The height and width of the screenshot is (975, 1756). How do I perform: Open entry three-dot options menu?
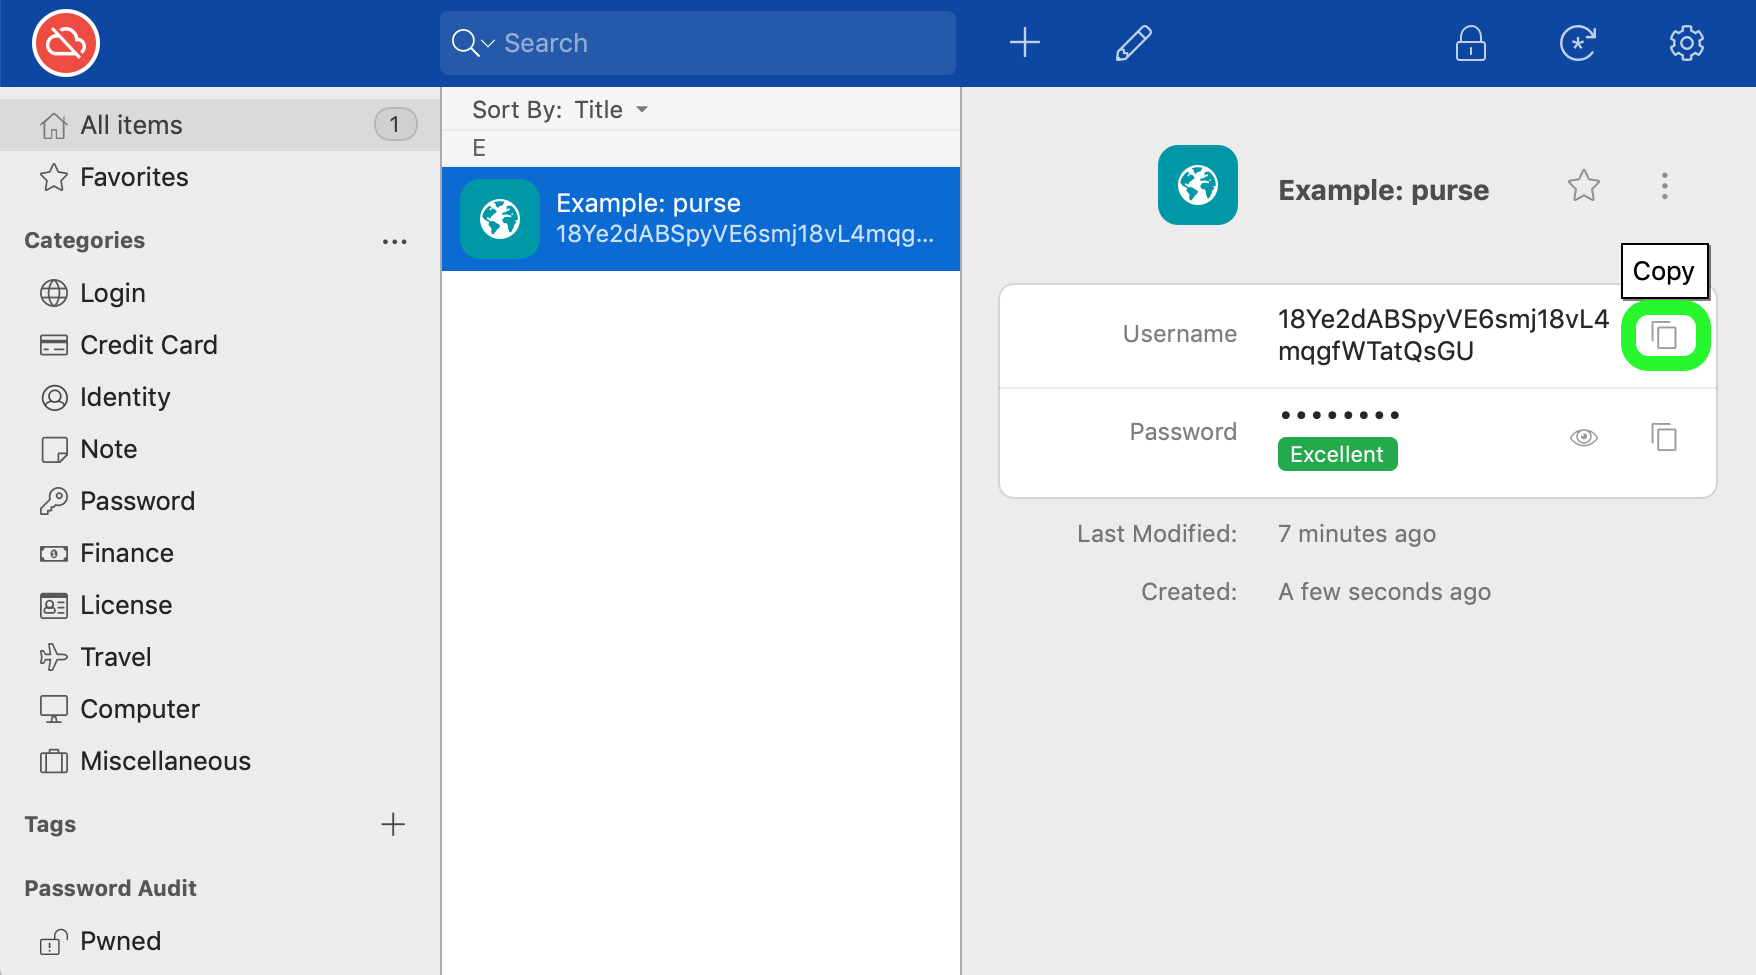pos(1665,186)
